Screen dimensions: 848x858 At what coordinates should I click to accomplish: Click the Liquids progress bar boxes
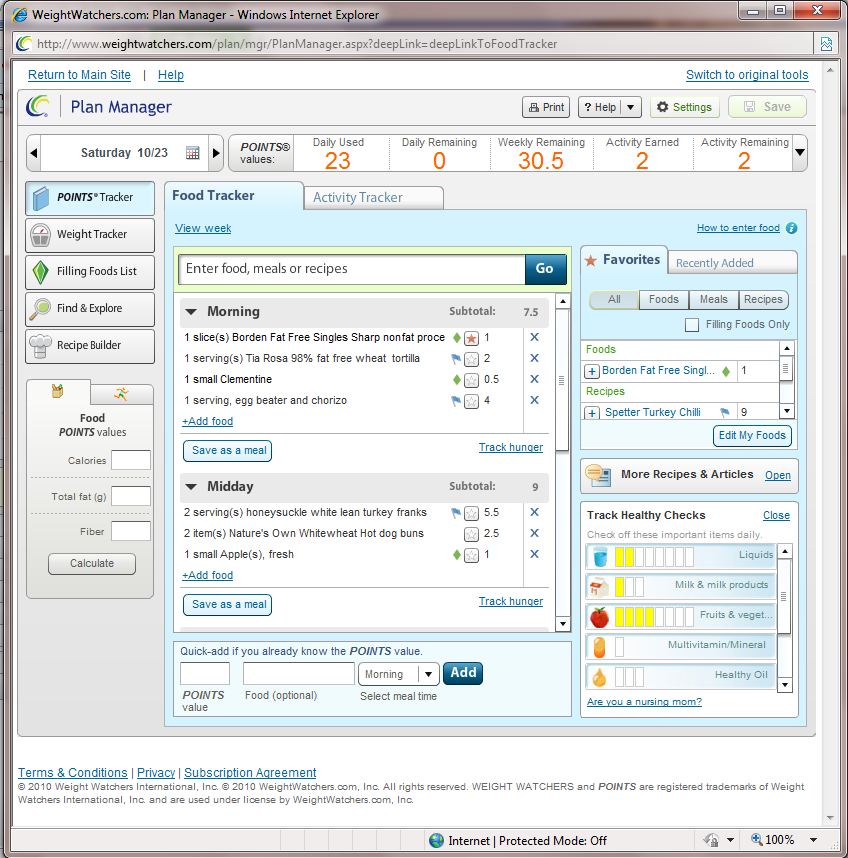click(654, 557)
